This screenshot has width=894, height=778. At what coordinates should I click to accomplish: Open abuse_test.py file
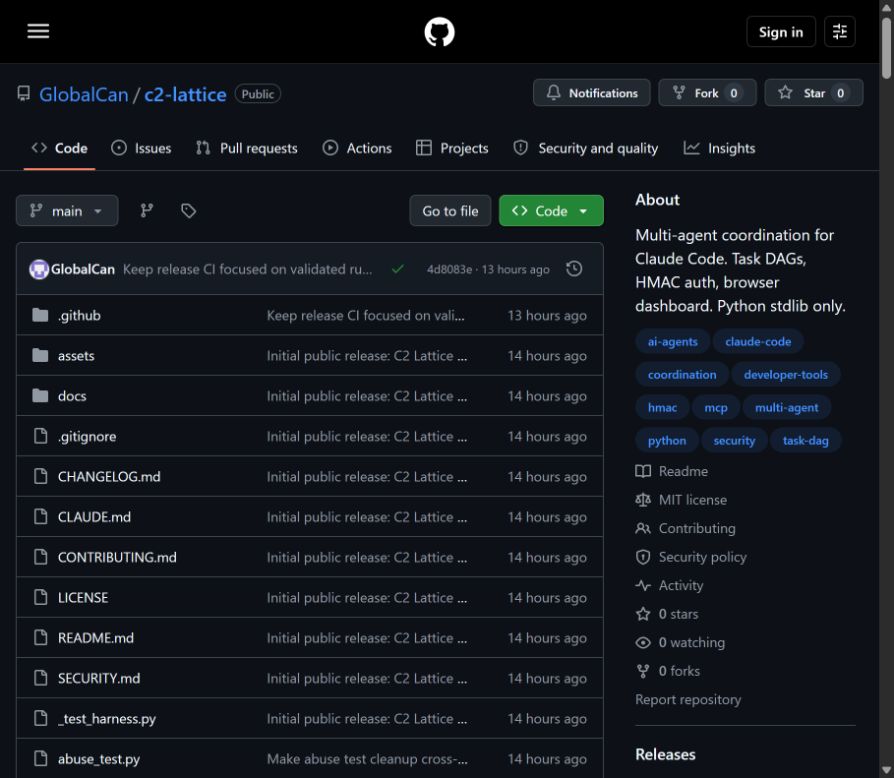click(99, 759)
